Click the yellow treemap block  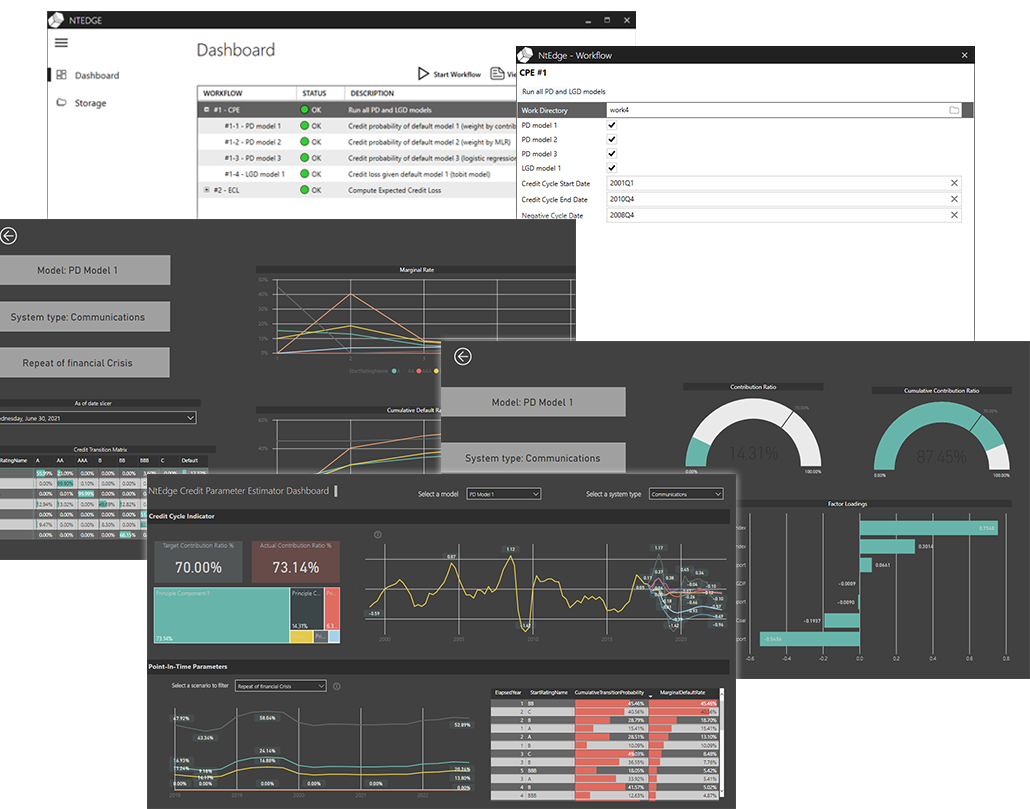tap(302, 637)
